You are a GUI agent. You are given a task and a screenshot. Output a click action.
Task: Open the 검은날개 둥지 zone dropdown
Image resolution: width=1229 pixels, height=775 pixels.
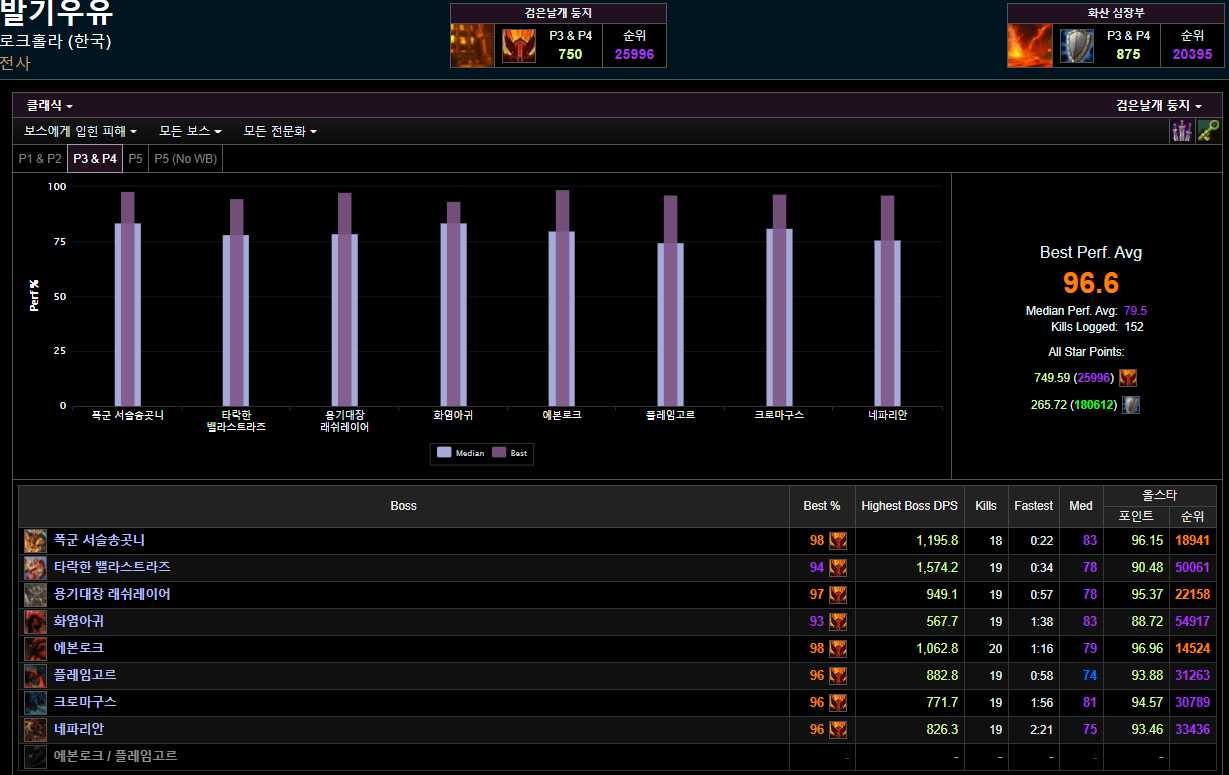click(1159, 105)
